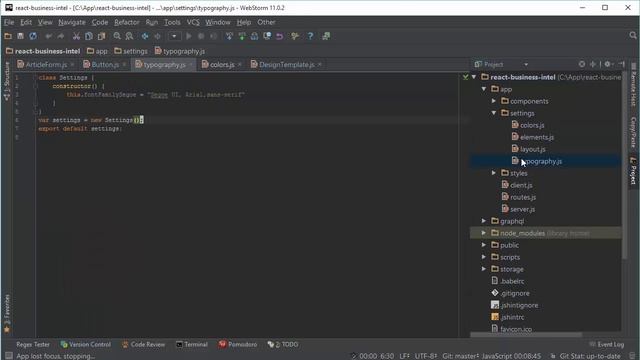Click the Run play icon
Viewport: 640px width, 360px height.
point(189,36)
